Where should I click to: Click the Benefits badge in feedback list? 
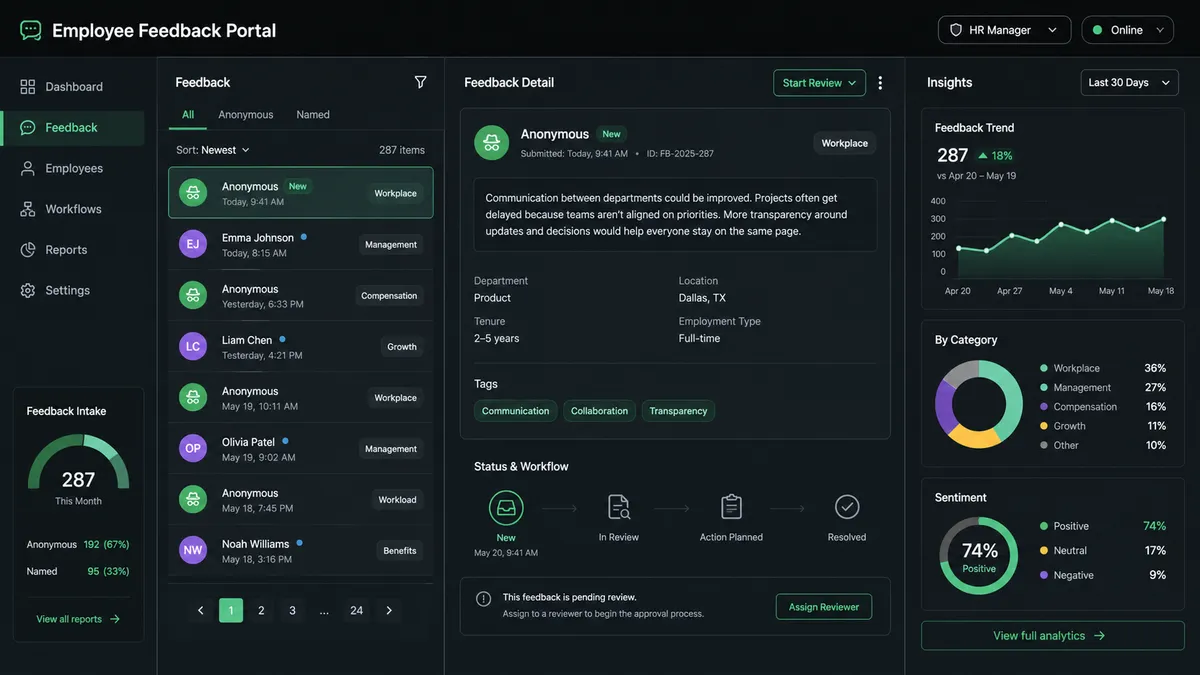coord(400,551)
